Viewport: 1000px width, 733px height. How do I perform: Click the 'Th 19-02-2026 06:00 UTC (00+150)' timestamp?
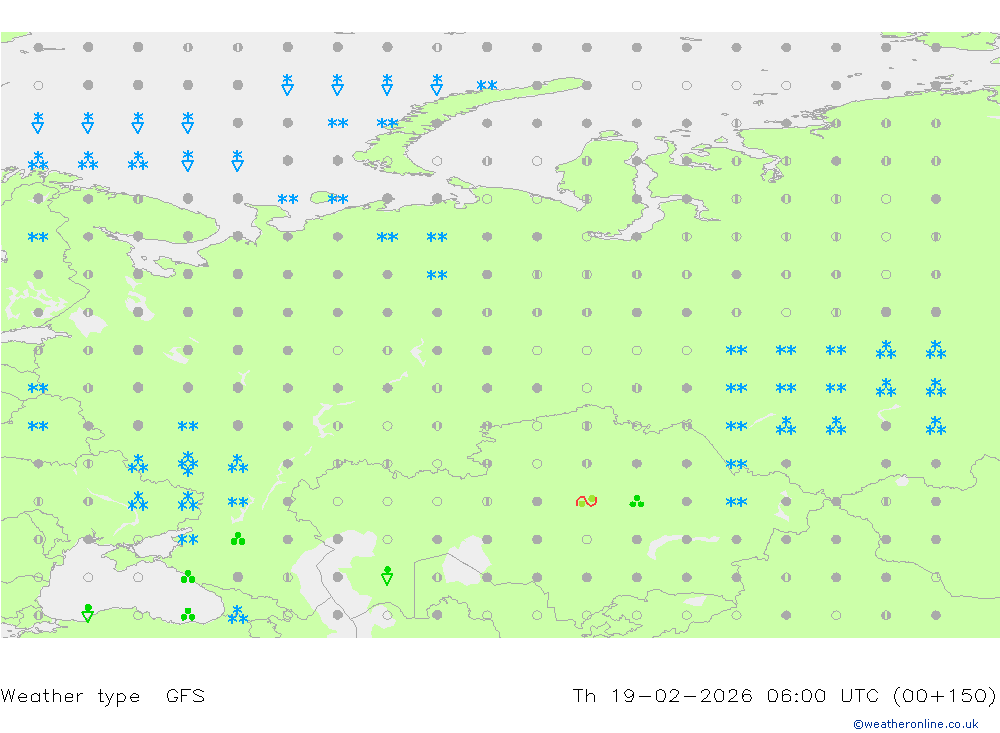pyautogui.click(x=784, y=695)
